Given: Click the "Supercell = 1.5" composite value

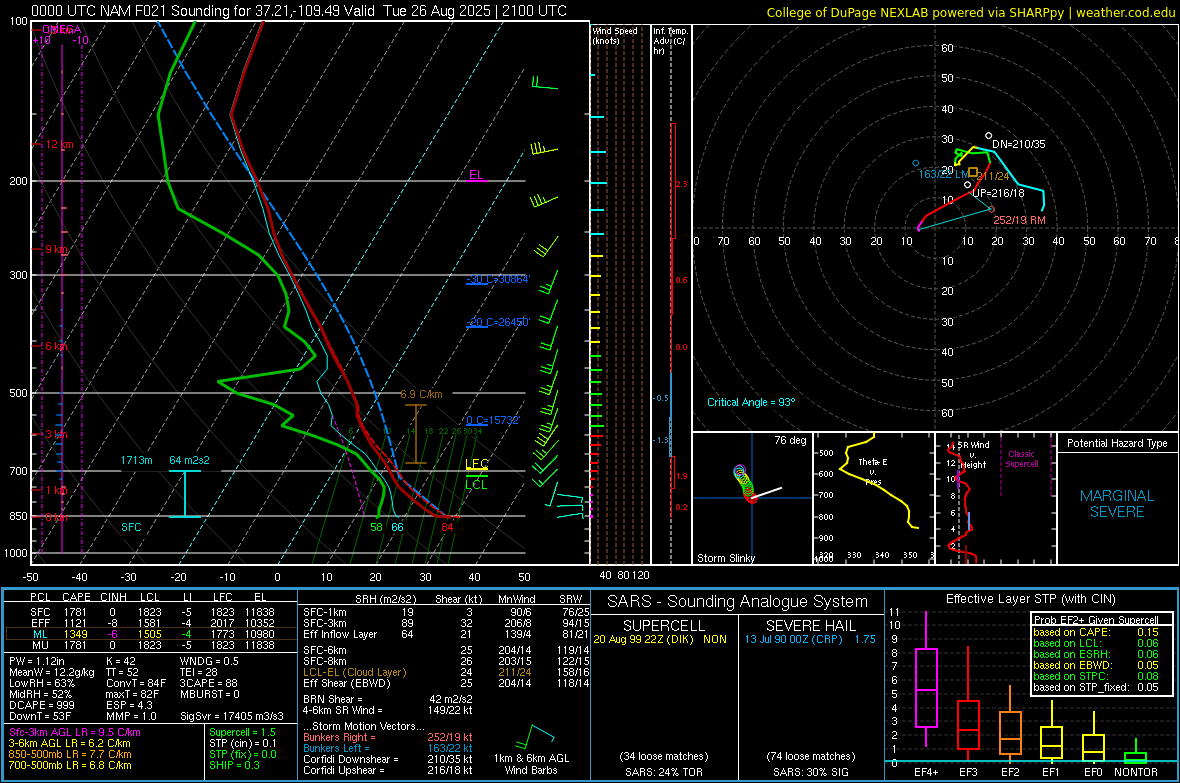Looking at the screenshot, I should click(242, 732).
